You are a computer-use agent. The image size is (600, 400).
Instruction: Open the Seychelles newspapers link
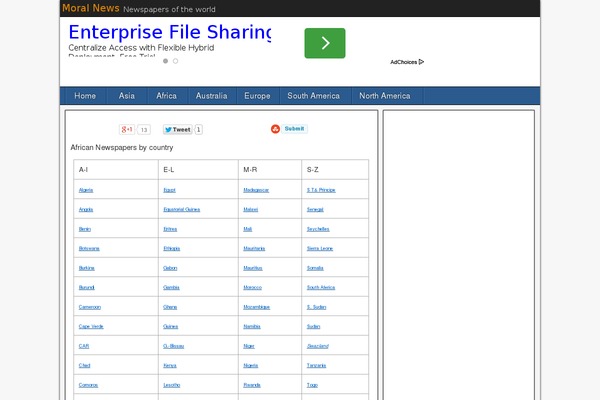(x=318, y=229)
